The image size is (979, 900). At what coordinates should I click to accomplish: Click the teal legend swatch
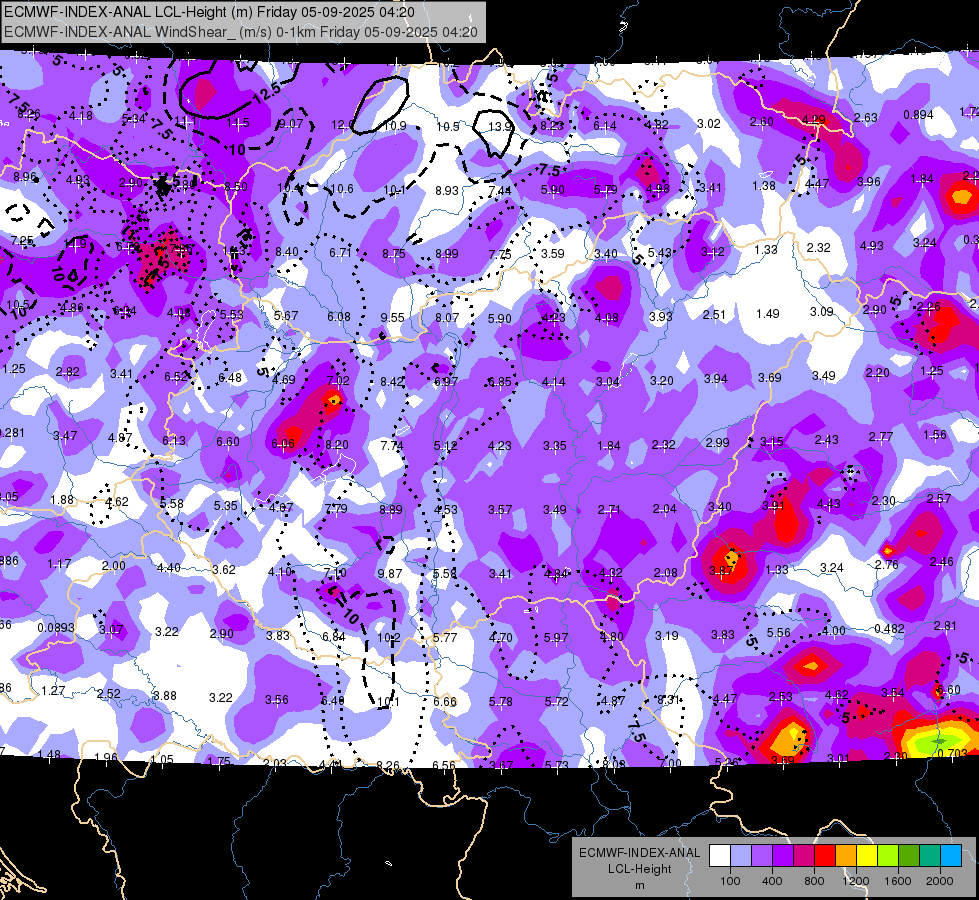(x=930, y=856)
